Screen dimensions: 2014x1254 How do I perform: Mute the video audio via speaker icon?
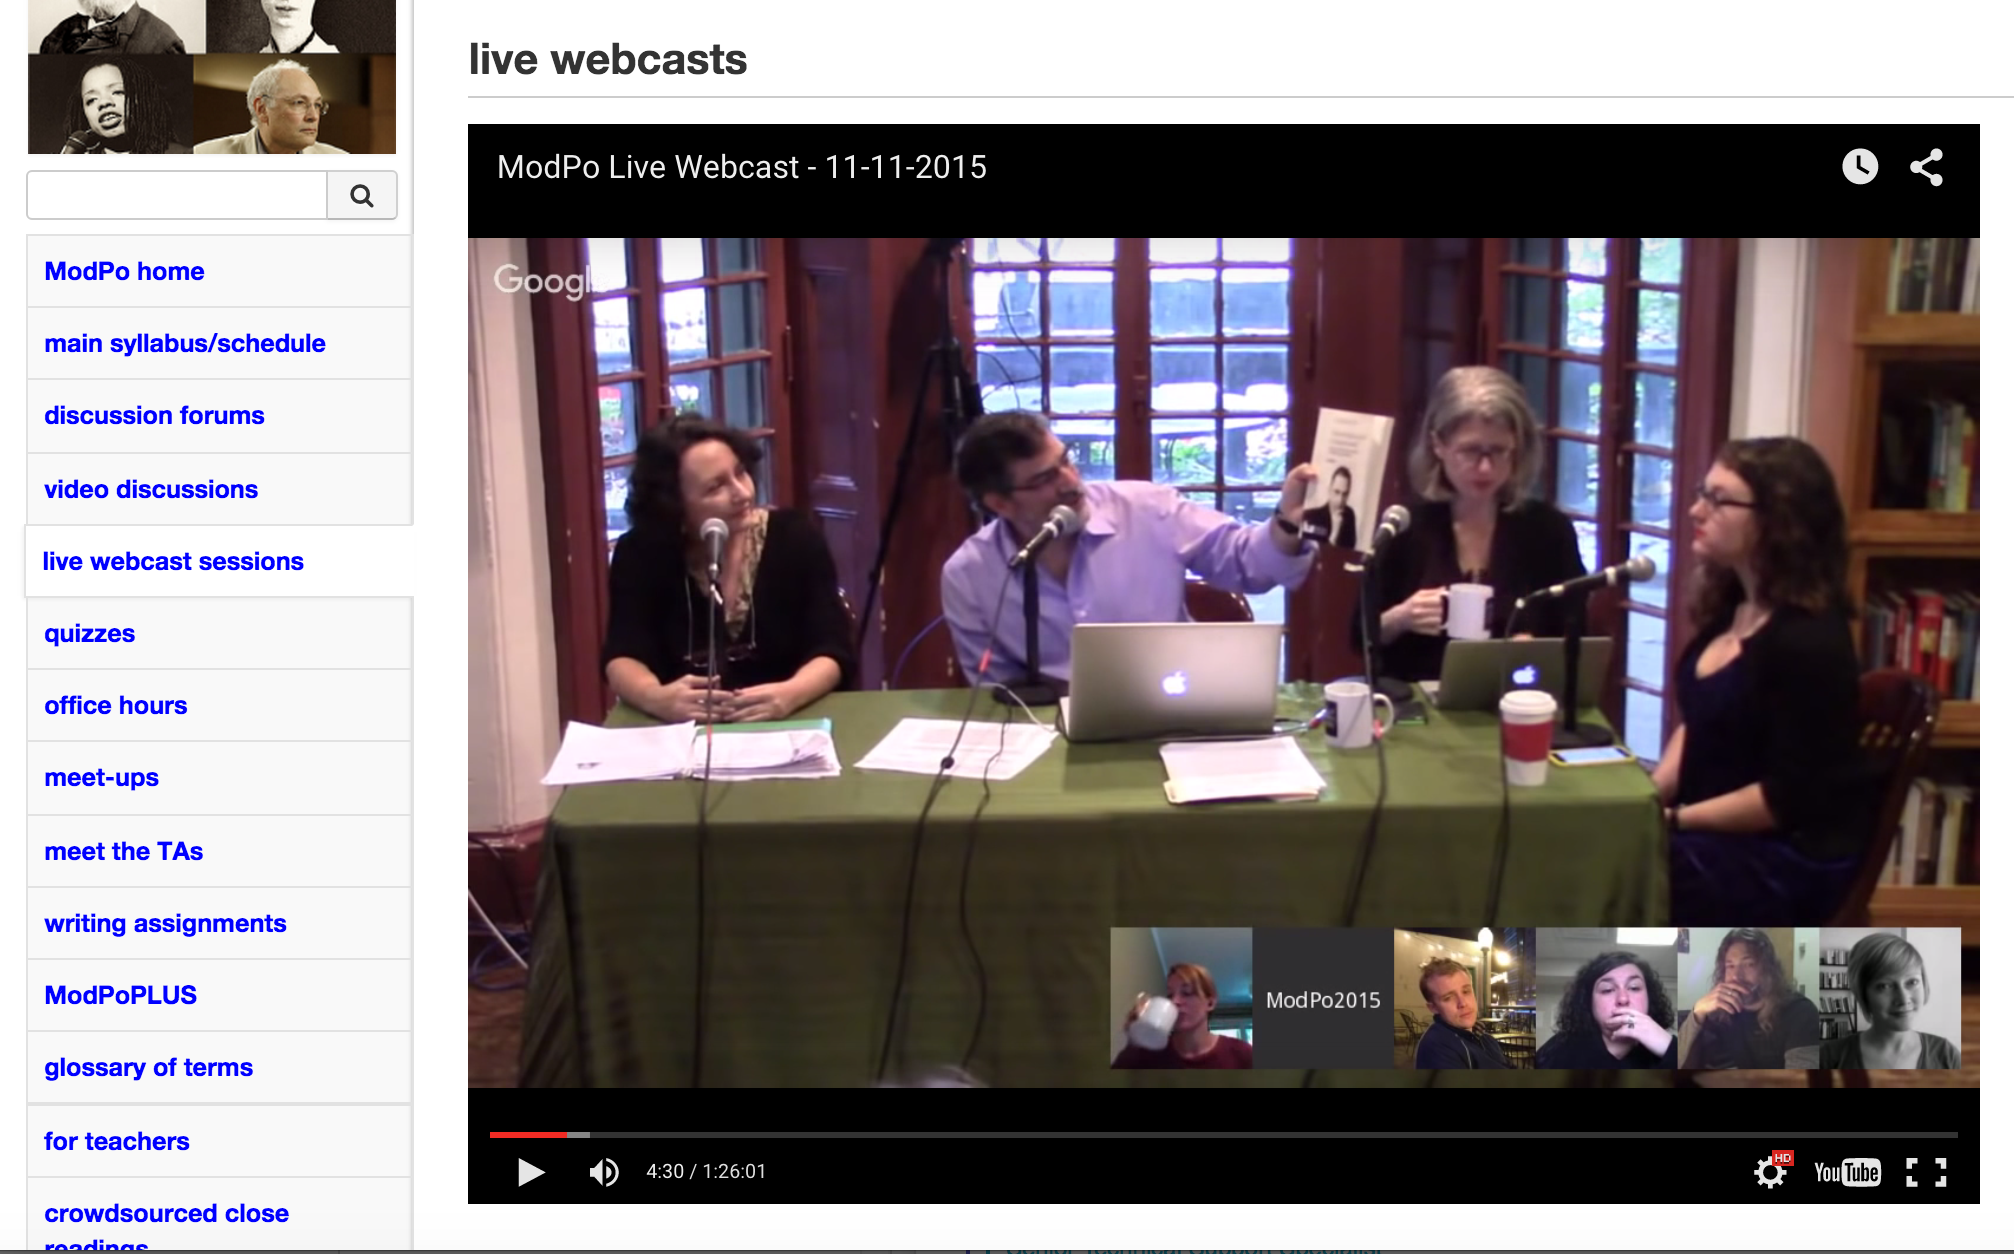[x=604, y=1172]
